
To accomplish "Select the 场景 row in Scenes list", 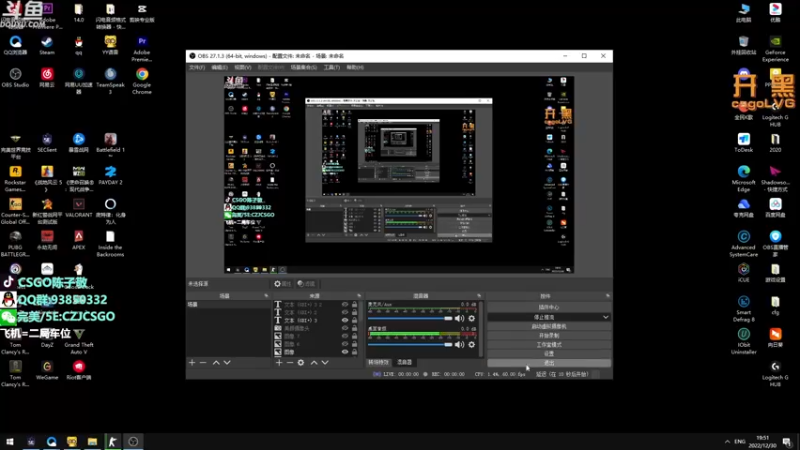I will [228, 305].
